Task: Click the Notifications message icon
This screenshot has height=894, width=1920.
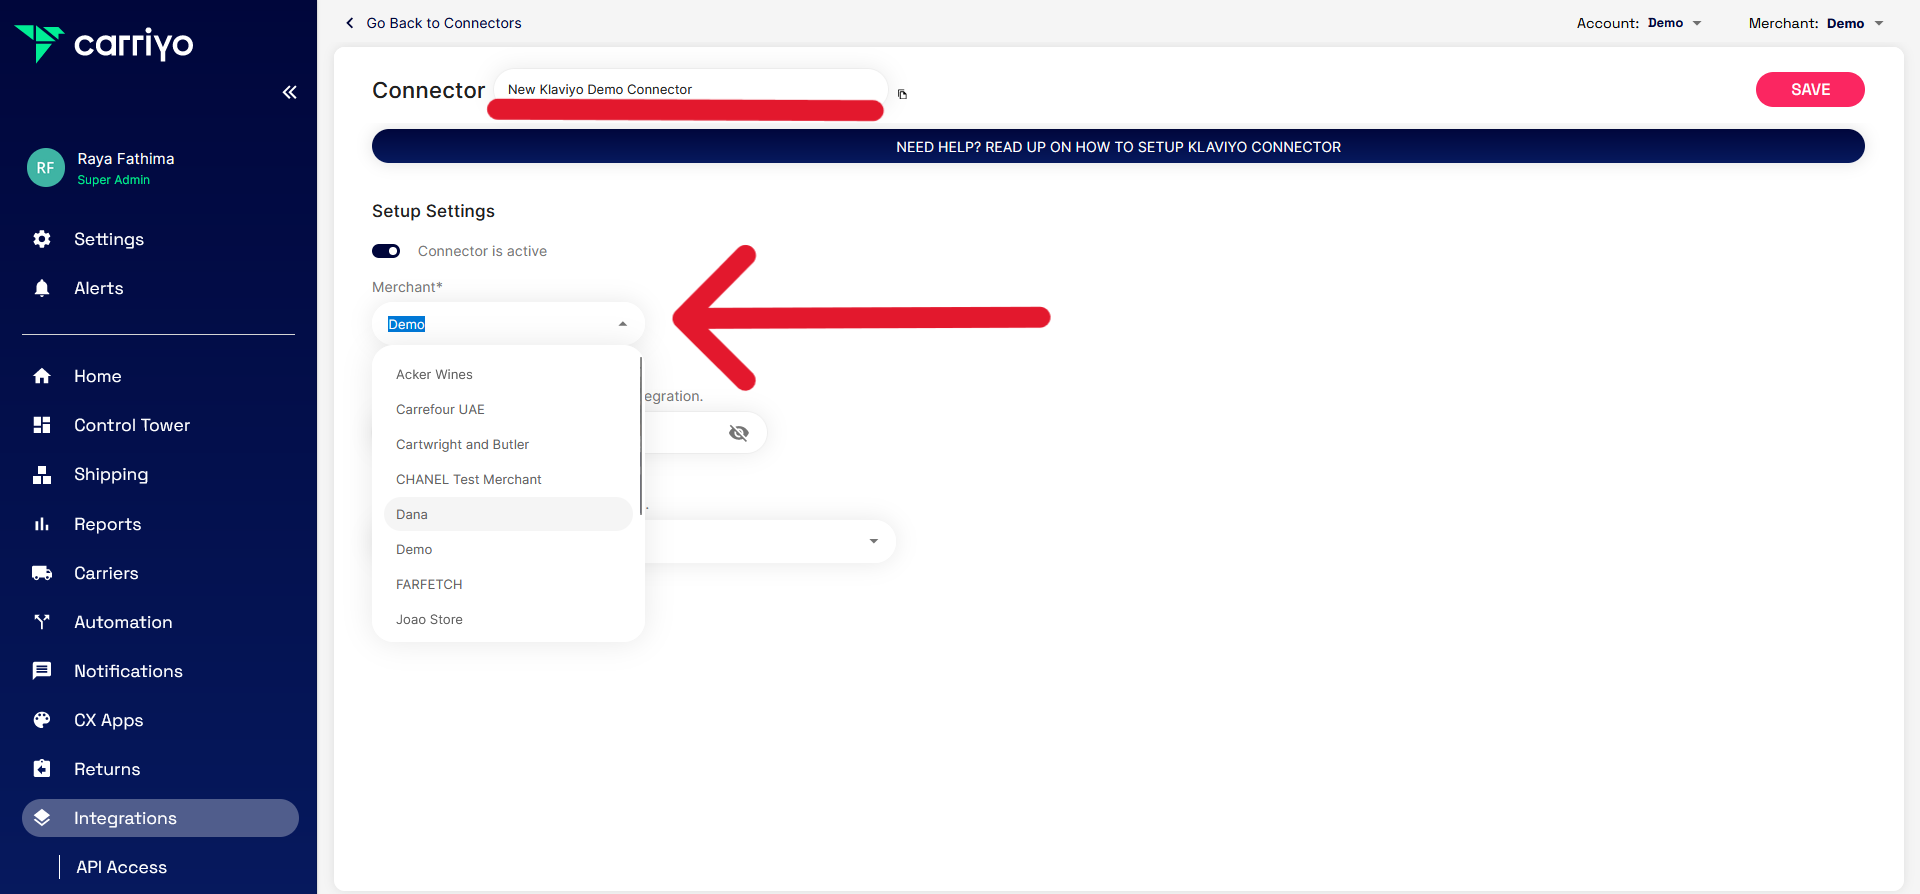Action: coord(42,671)
